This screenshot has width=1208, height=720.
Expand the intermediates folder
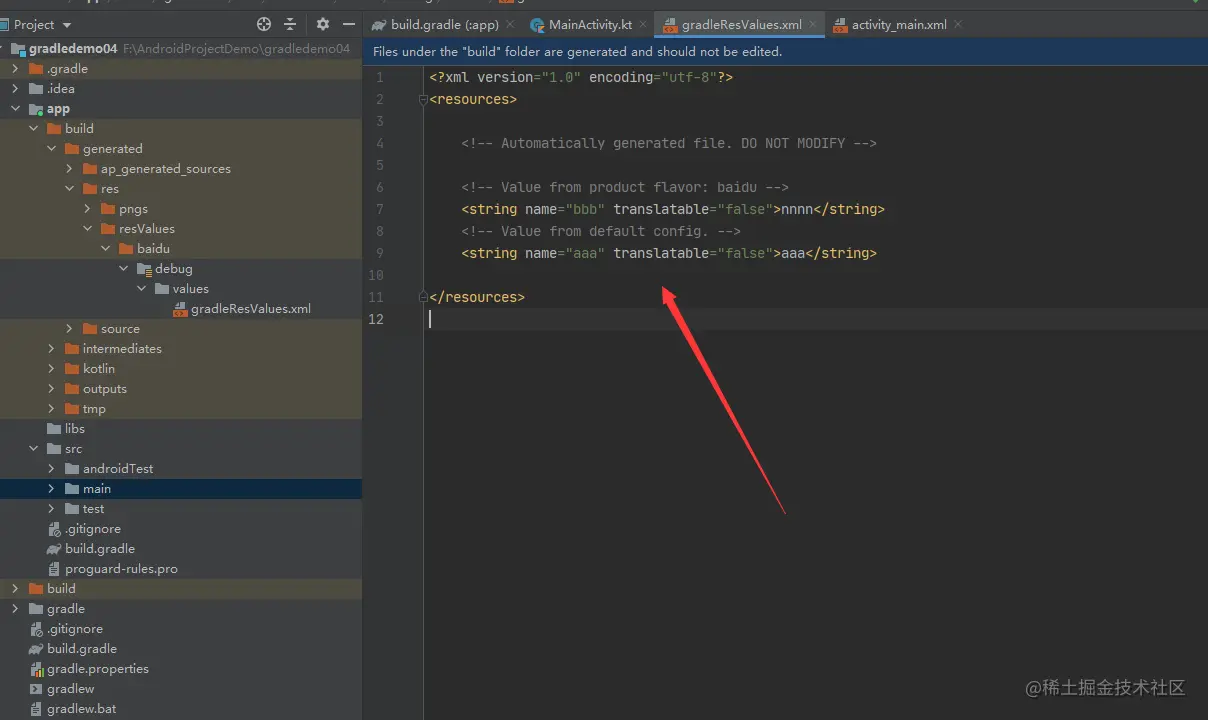click(x=51, y=349)
